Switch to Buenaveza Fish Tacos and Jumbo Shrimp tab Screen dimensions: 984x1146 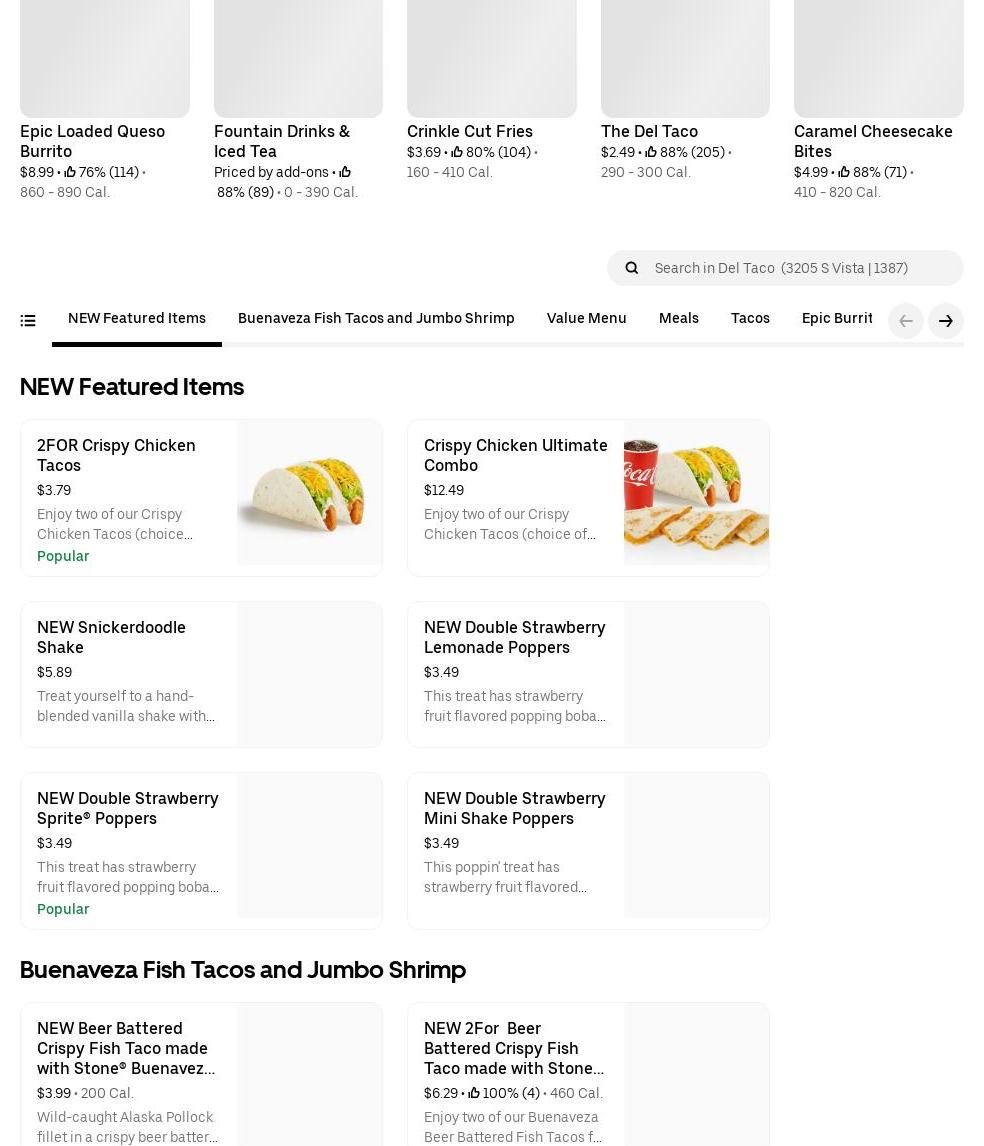click(x=376, y=319)
